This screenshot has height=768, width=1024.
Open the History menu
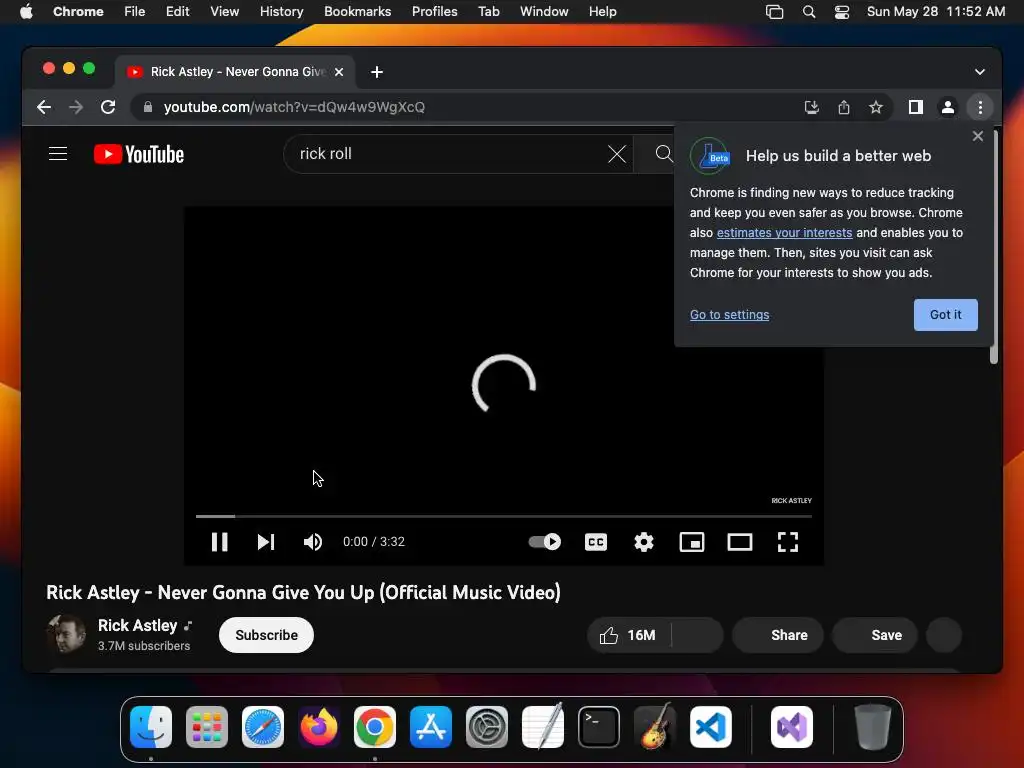281,11
